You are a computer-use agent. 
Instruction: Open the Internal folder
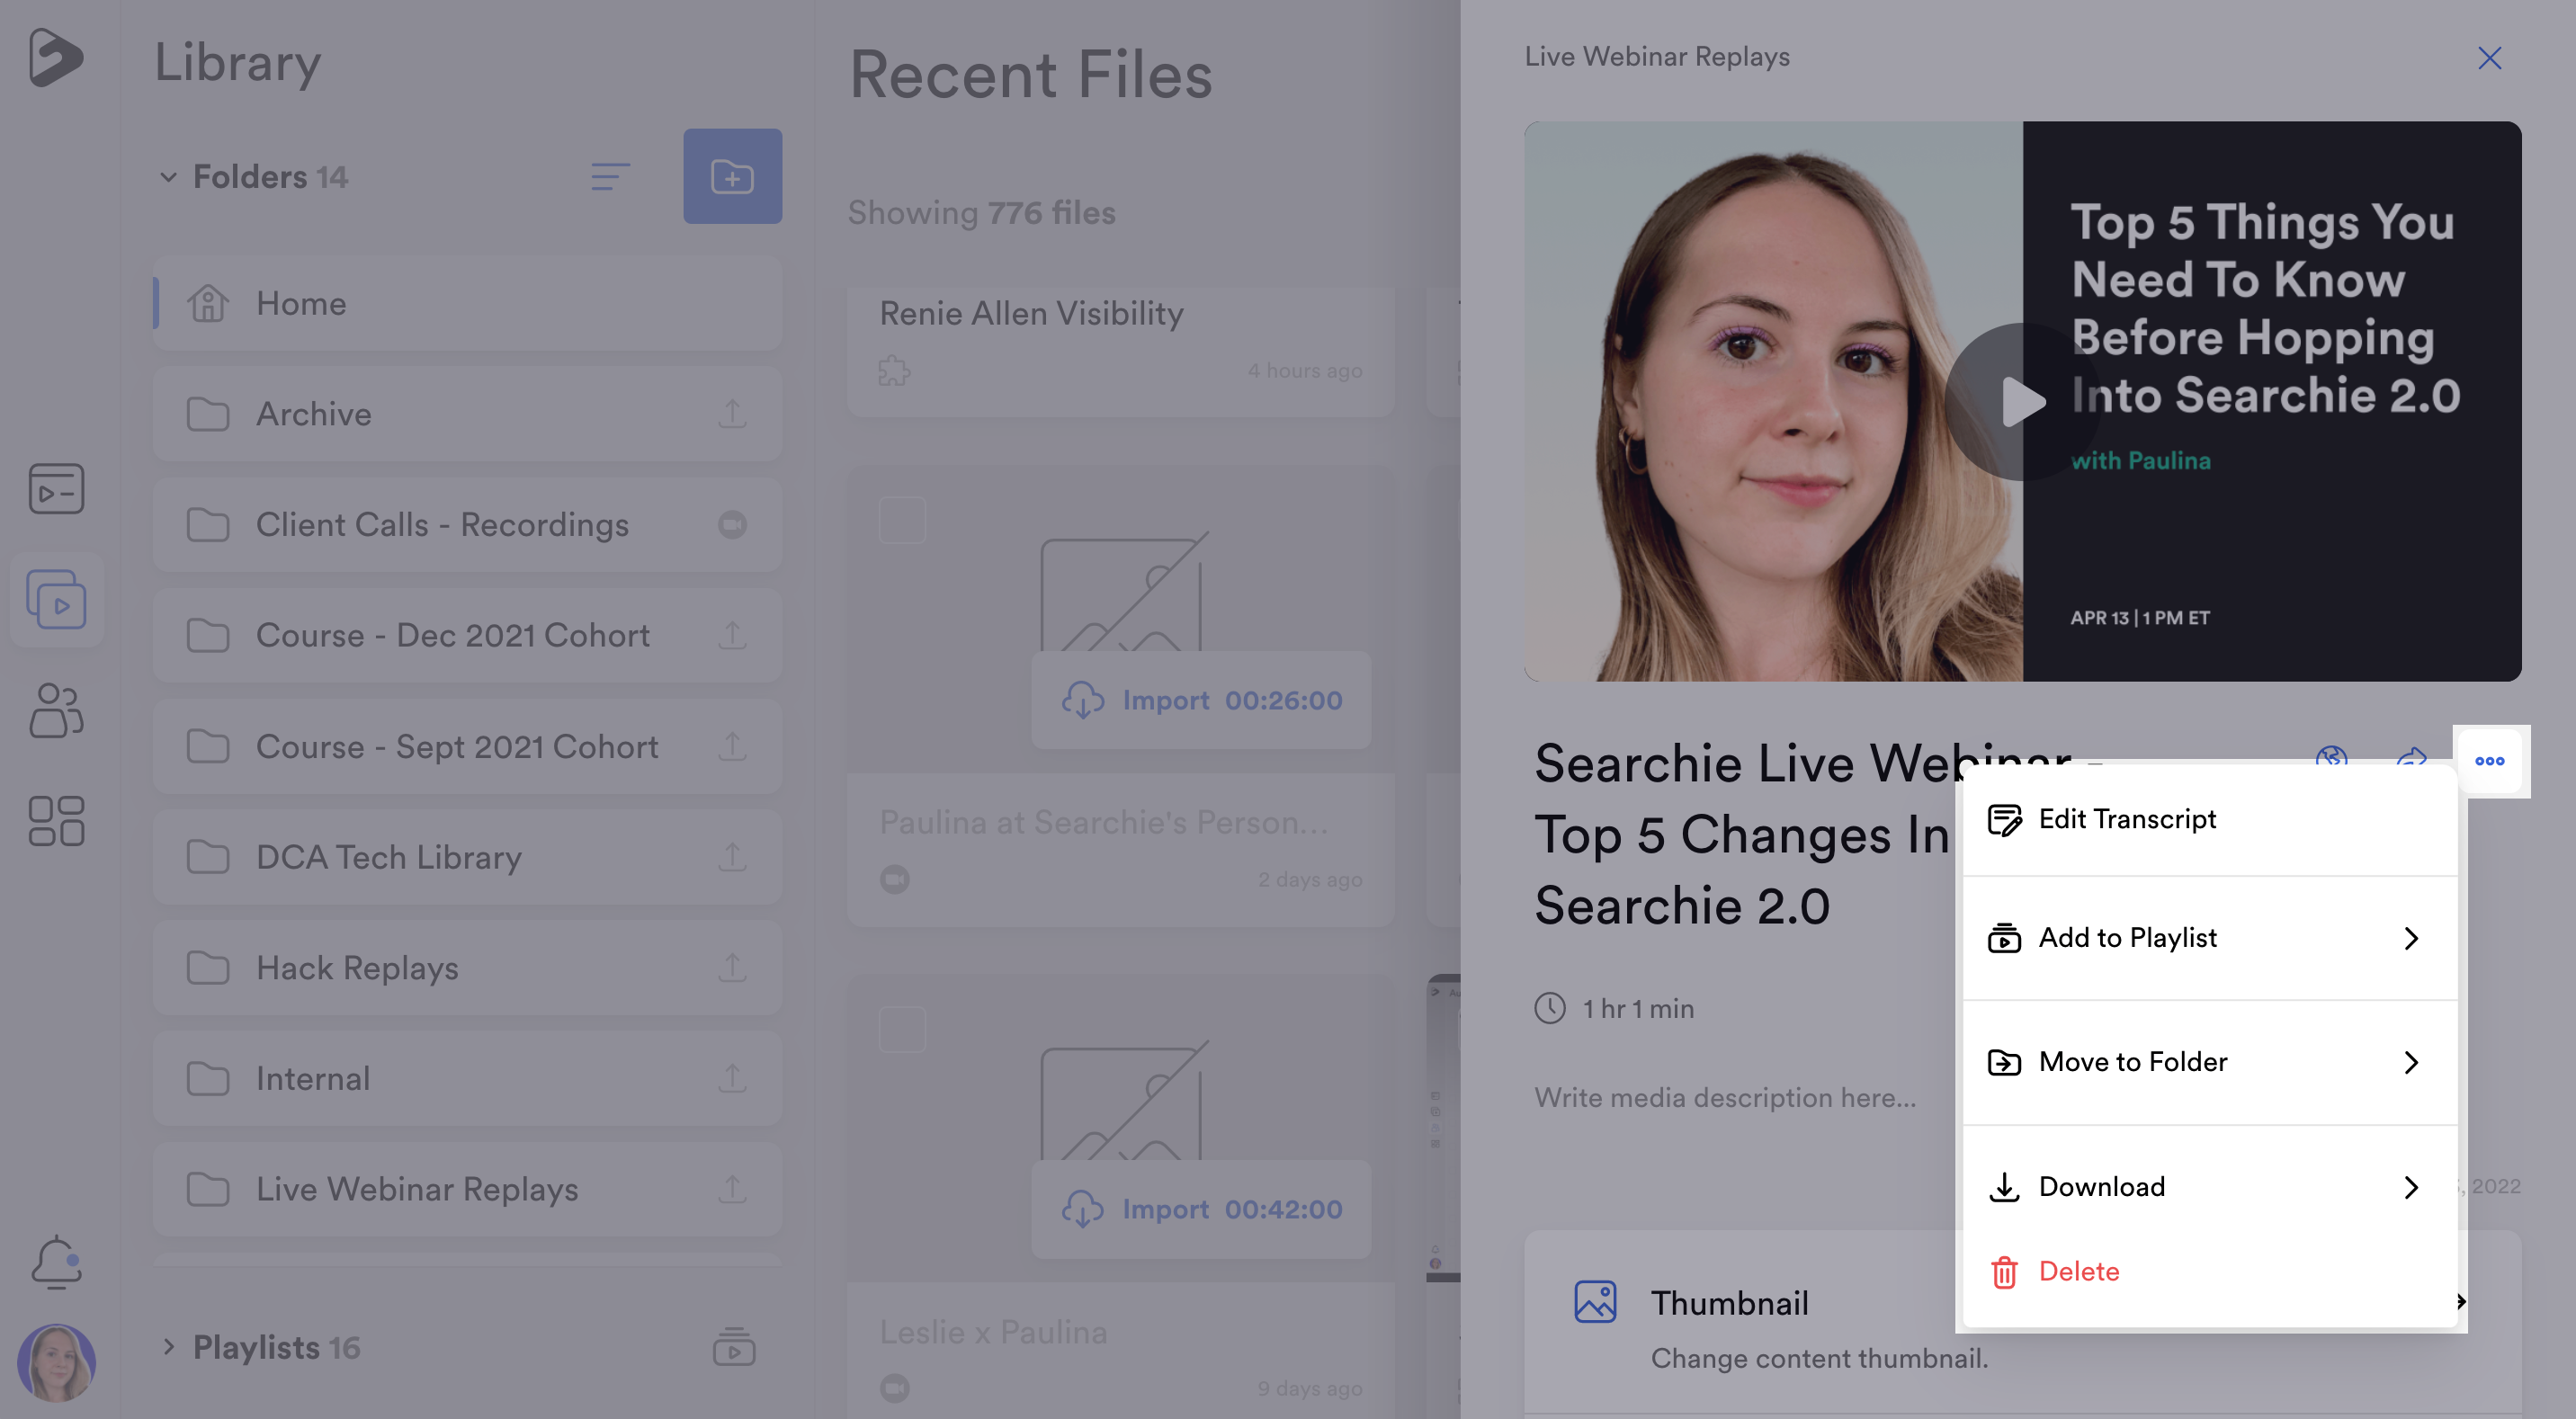(x=467, y=1078)
